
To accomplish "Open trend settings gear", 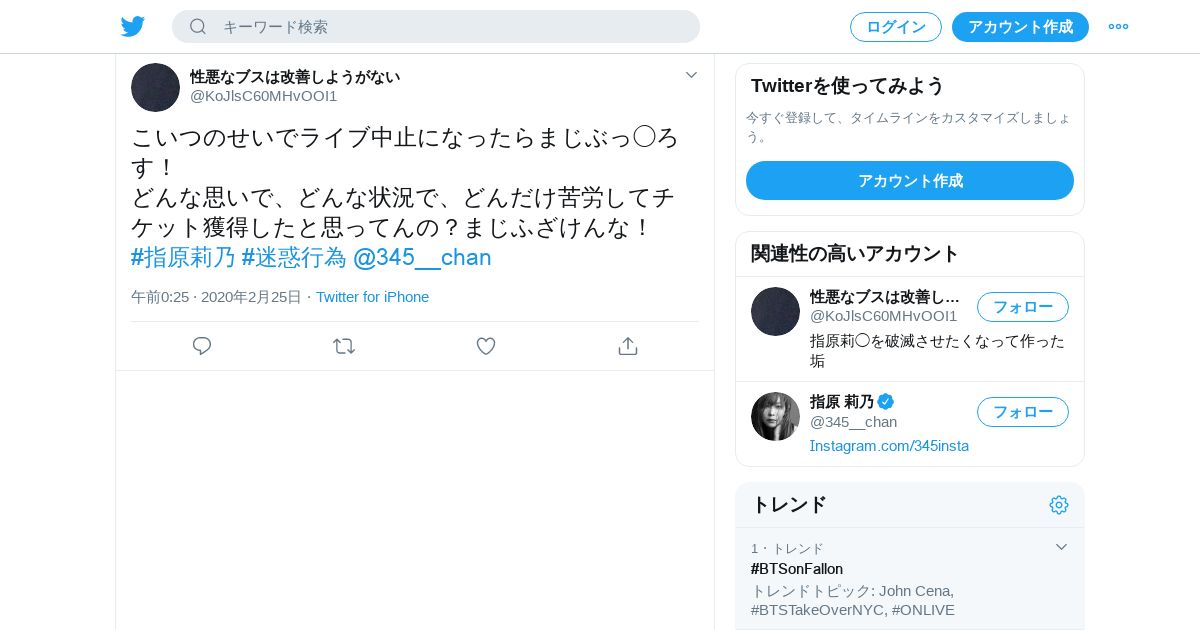I will 1059,505.
